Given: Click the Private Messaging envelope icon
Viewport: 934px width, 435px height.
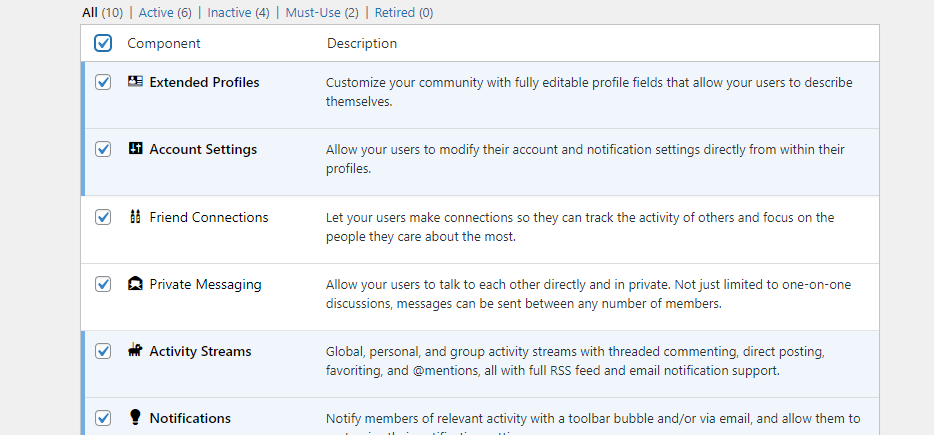Looking at the screenshot, I should click(136, 284).
